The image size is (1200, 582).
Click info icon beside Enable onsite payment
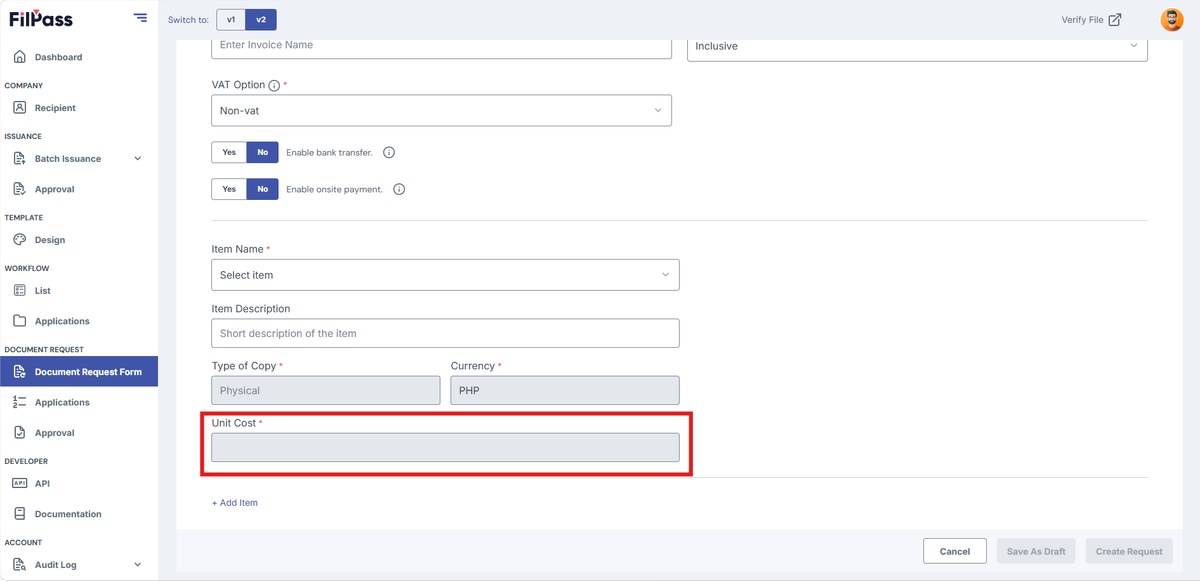click(x=399, y=189)
